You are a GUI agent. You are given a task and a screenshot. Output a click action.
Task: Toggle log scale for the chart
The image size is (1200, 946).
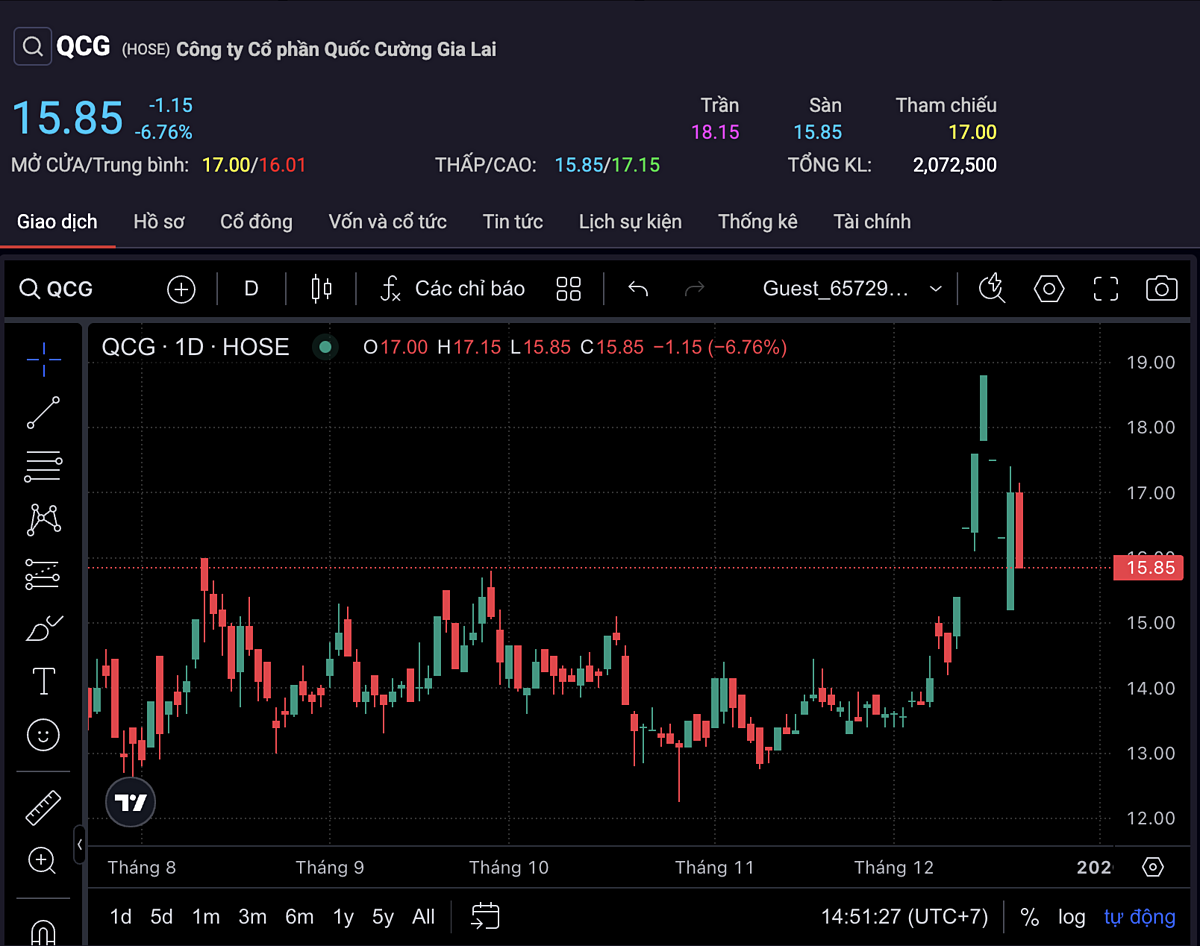[1071, 917]
